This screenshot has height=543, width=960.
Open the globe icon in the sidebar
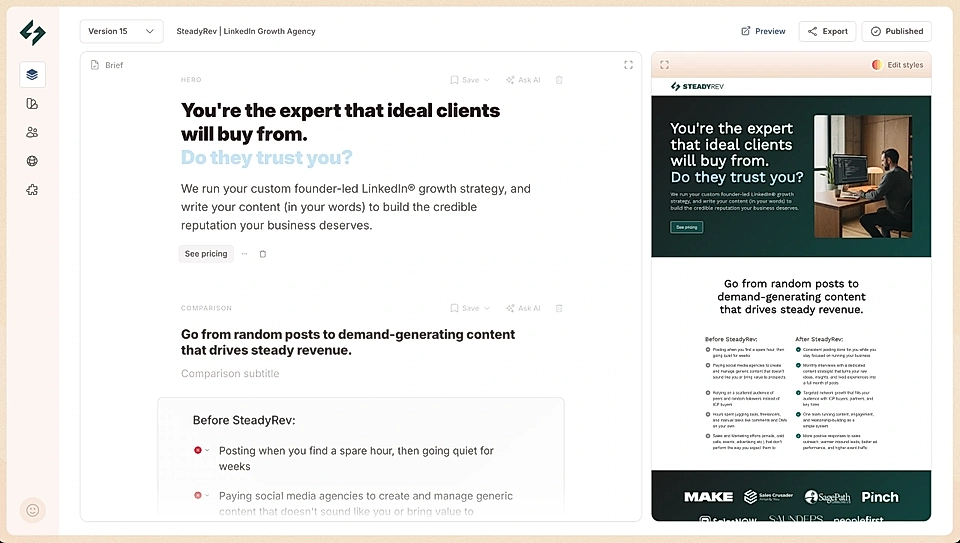click(x=32, y=161)
